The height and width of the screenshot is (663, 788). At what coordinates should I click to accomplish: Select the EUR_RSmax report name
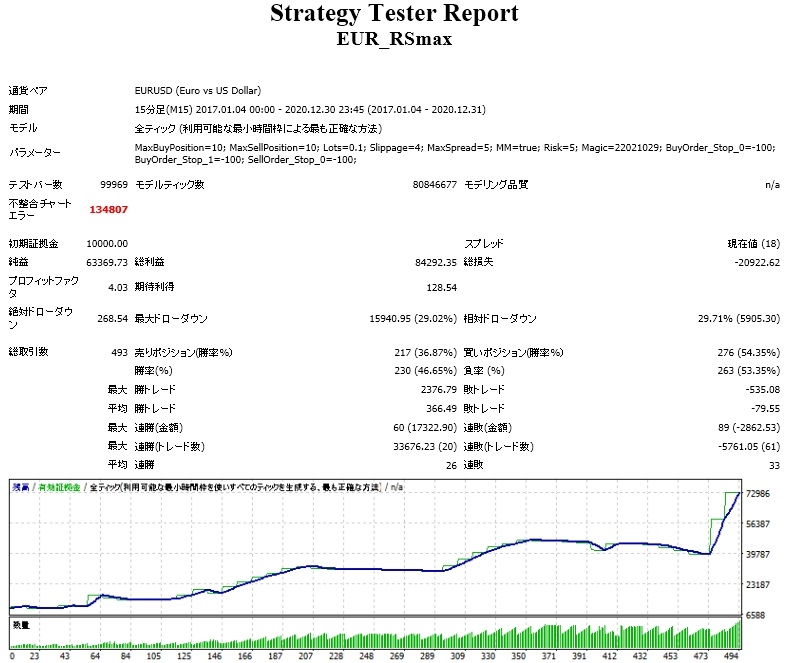coord(394,39)
